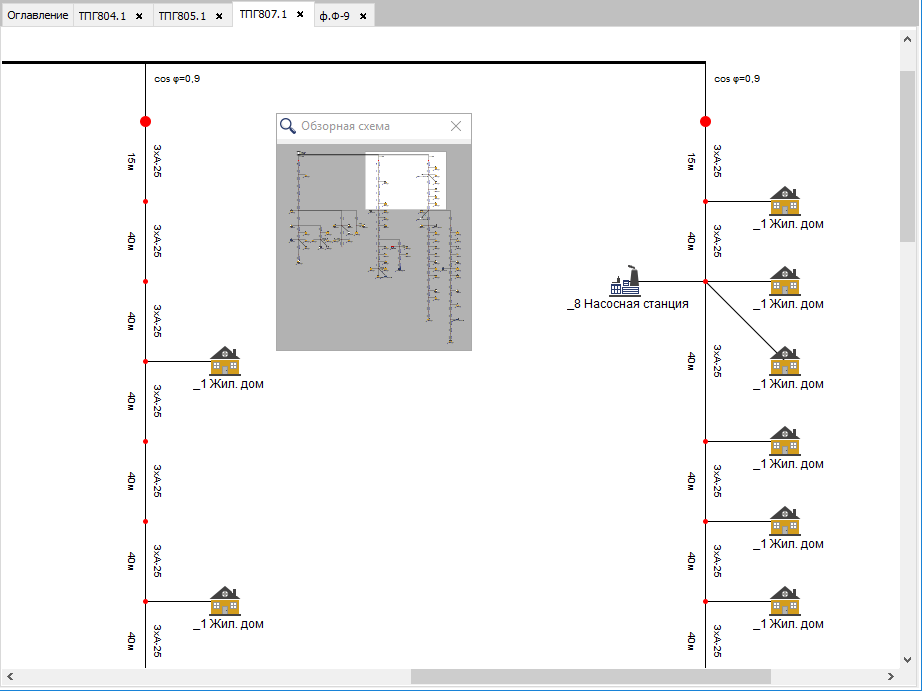Click the horizontal scrollbar right arrow
The width and height of the screenshot is (922, 691).
(891, 676)
